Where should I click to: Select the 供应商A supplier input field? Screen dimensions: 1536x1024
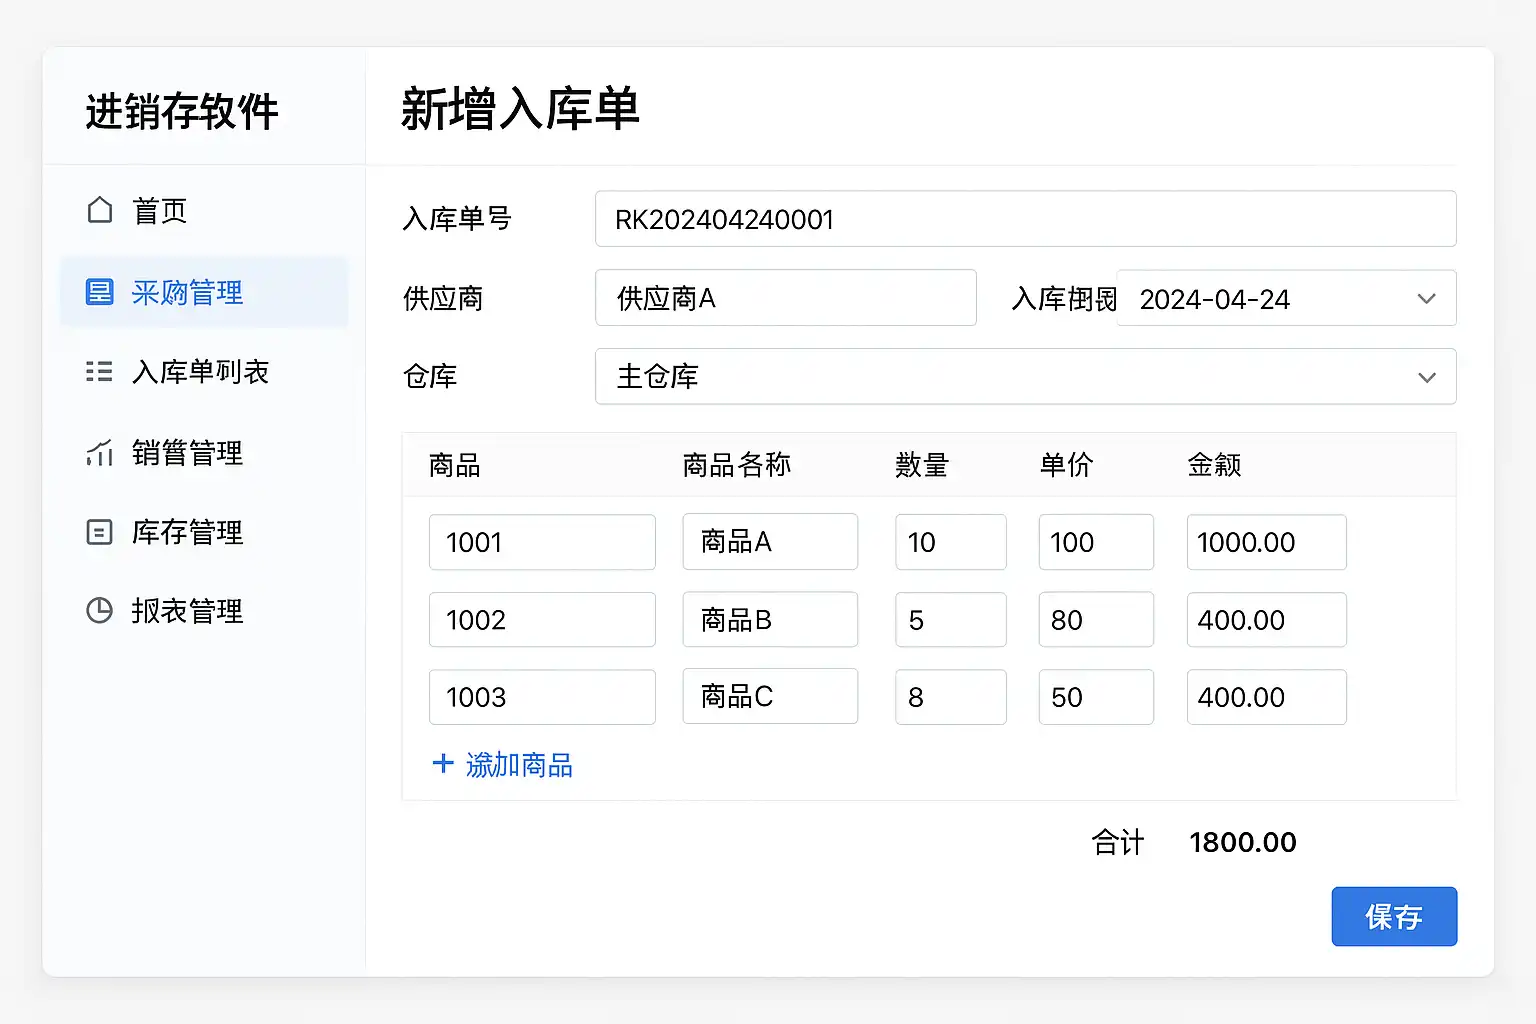coord(785,298)
